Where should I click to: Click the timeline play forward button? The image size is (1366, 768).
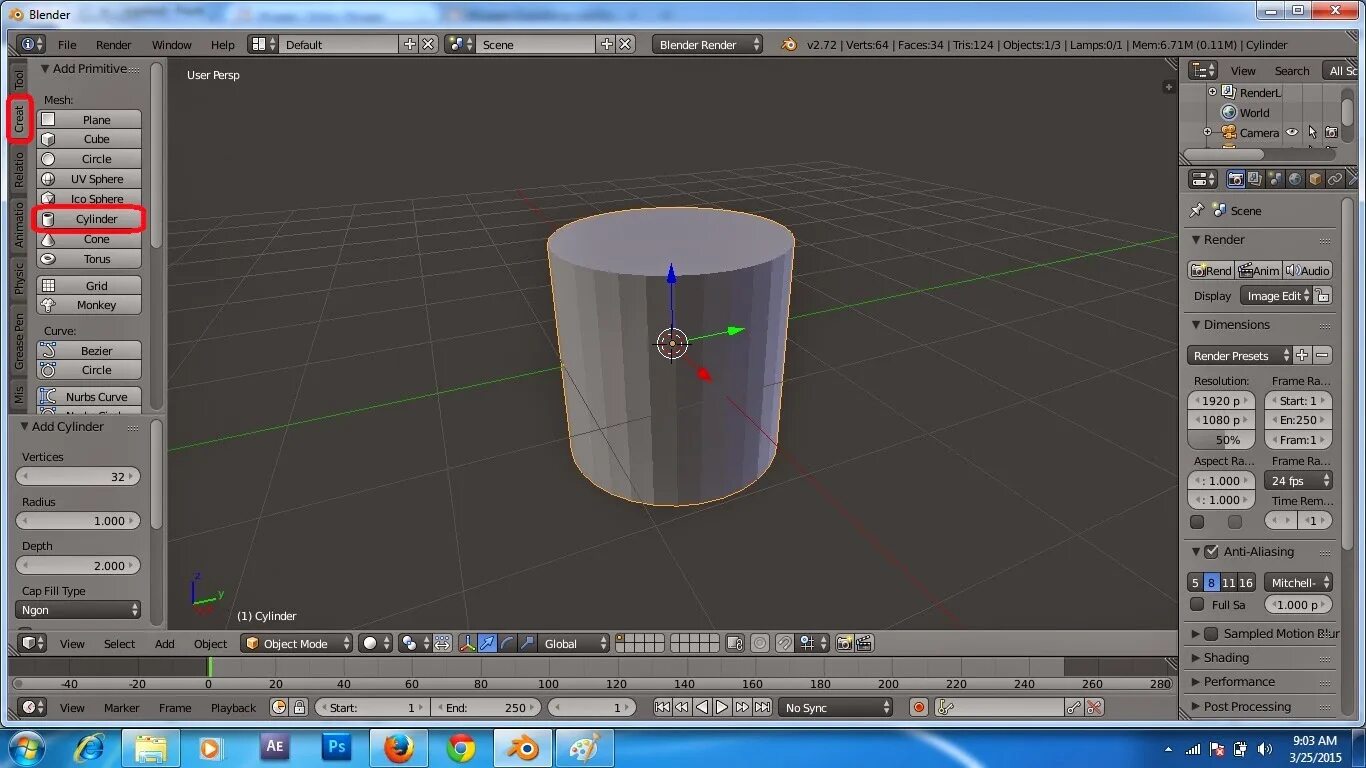pyautogui.click(x=722, y=707)
